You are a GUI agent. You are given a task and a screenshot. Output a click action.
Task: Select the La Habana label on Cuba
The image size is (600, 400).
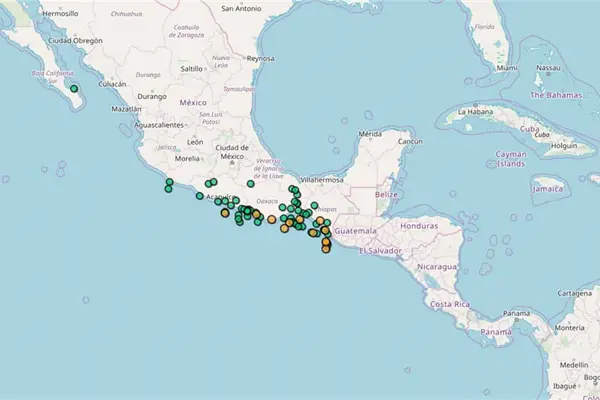click(478, 113)
